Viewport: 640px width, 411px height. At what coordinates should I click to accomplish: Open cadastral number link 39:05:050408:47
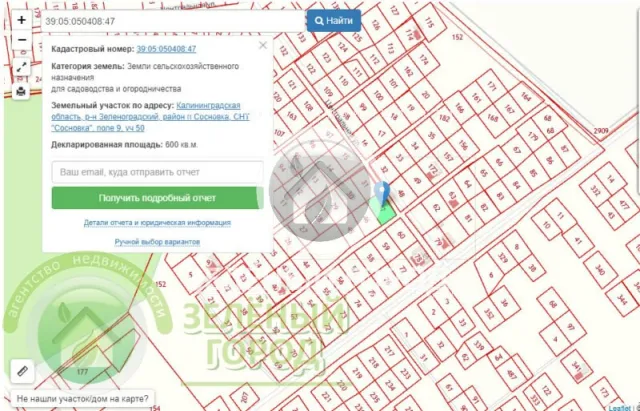(x=166, y=49)
